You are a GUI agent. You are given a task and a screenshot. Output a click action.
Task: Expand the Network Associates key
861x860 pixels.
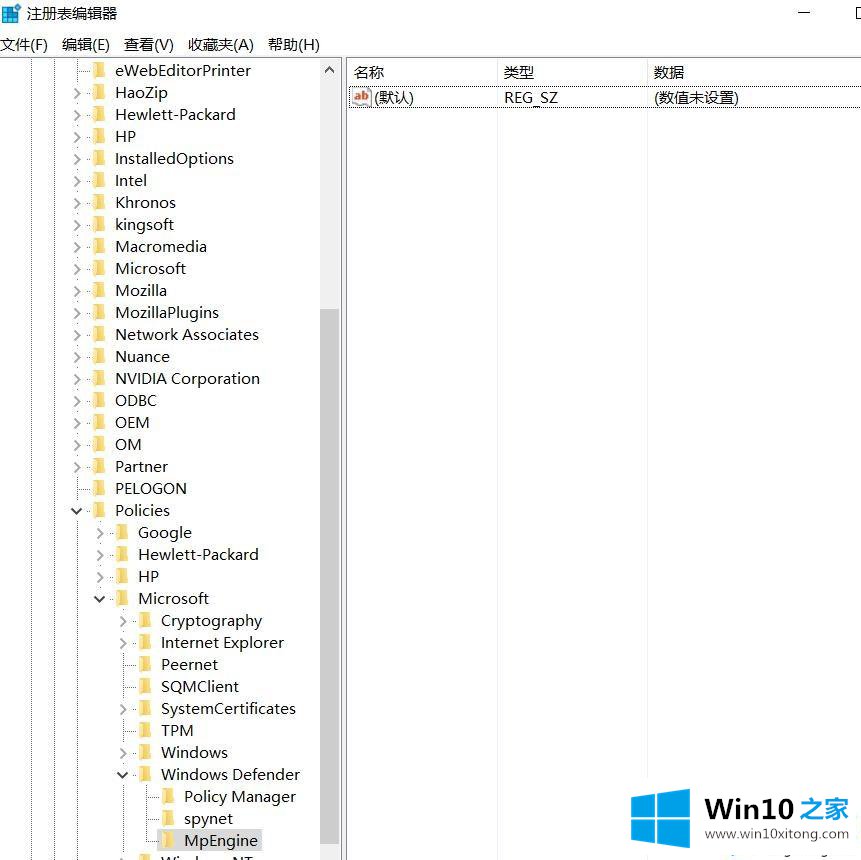pyautogui.click(x=77, y=335)
